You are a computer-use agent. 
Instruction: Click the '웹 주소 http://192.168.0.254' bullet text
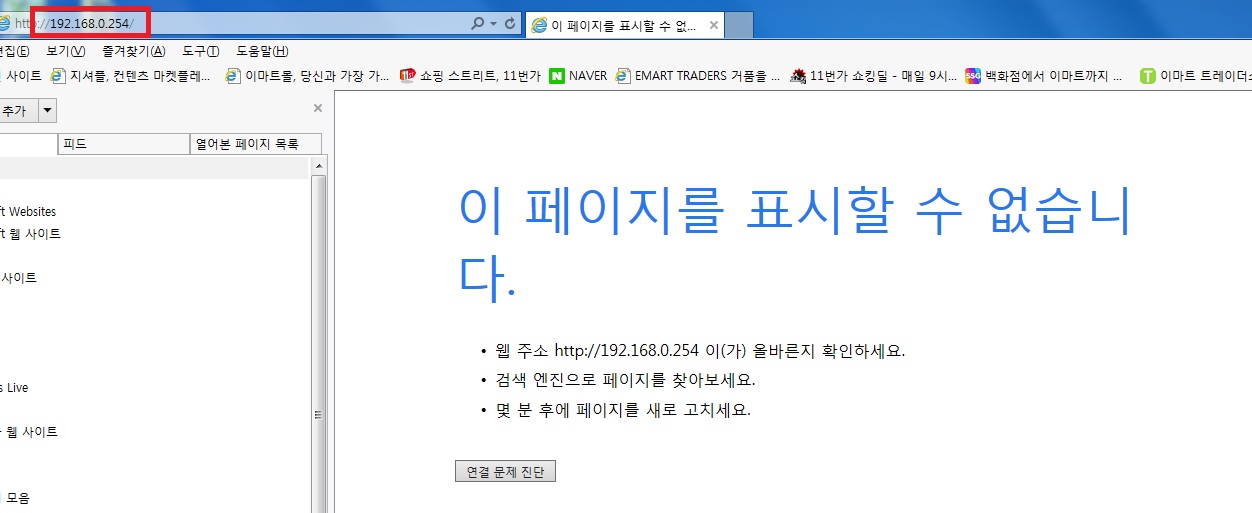tap(699, 351)
